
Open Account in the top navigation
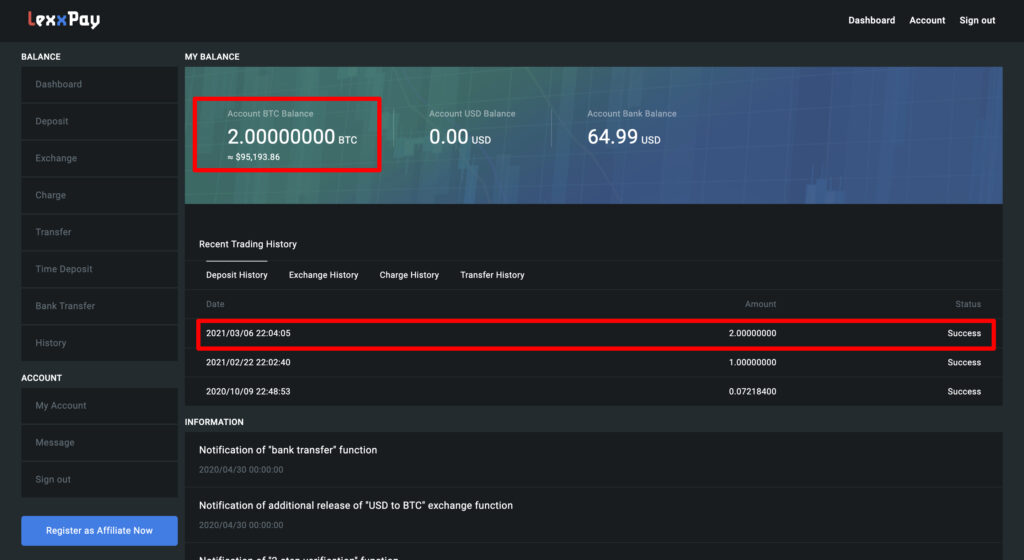(927, 20)
